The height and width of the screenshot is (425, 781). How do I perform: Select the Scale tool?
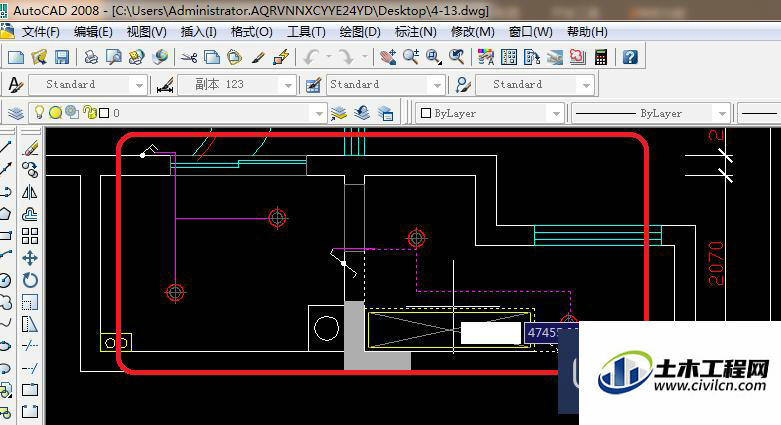(30, 302)
